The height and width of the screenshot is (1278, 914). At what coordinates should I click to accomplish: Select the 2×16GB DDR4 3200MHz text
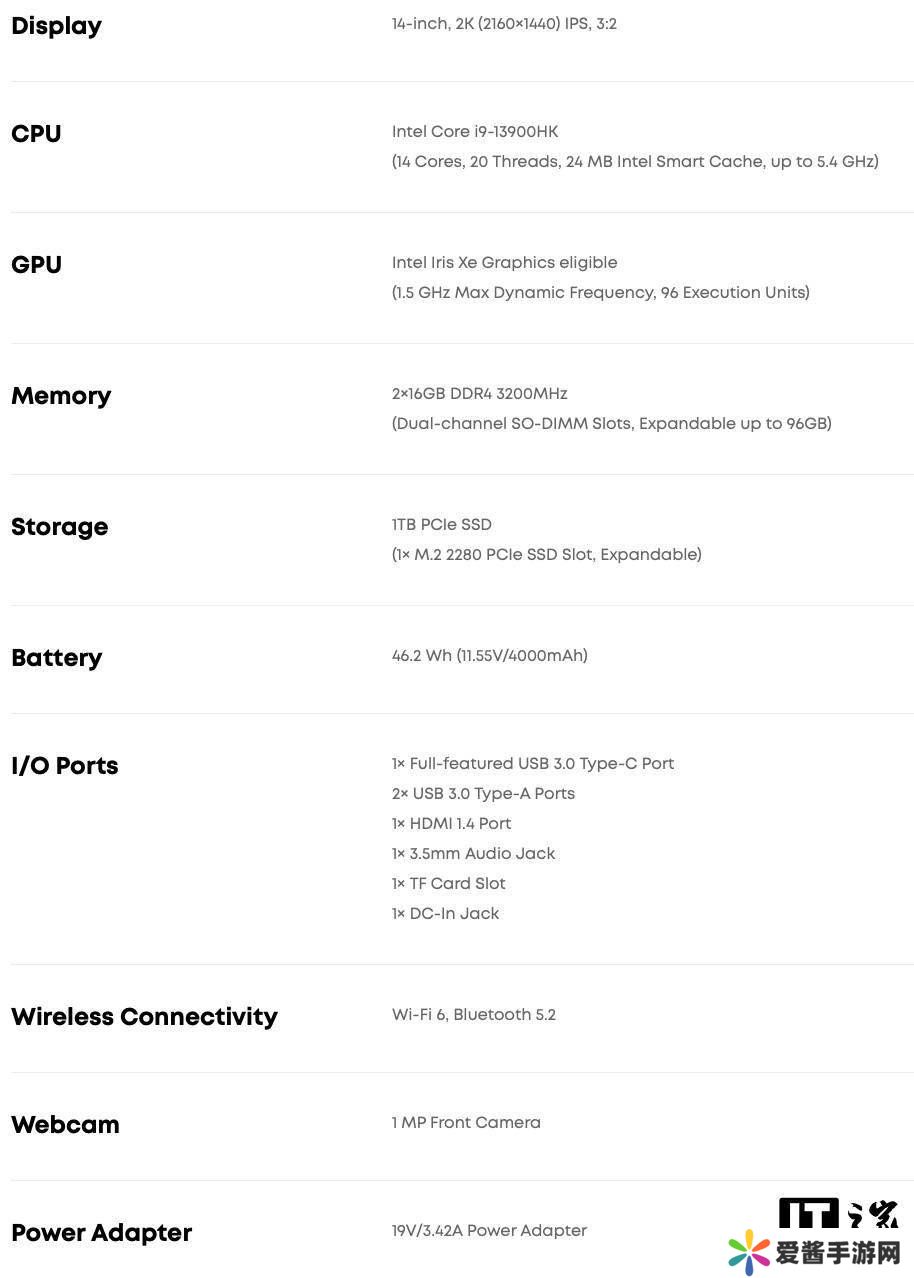click(x=479, y=394)
